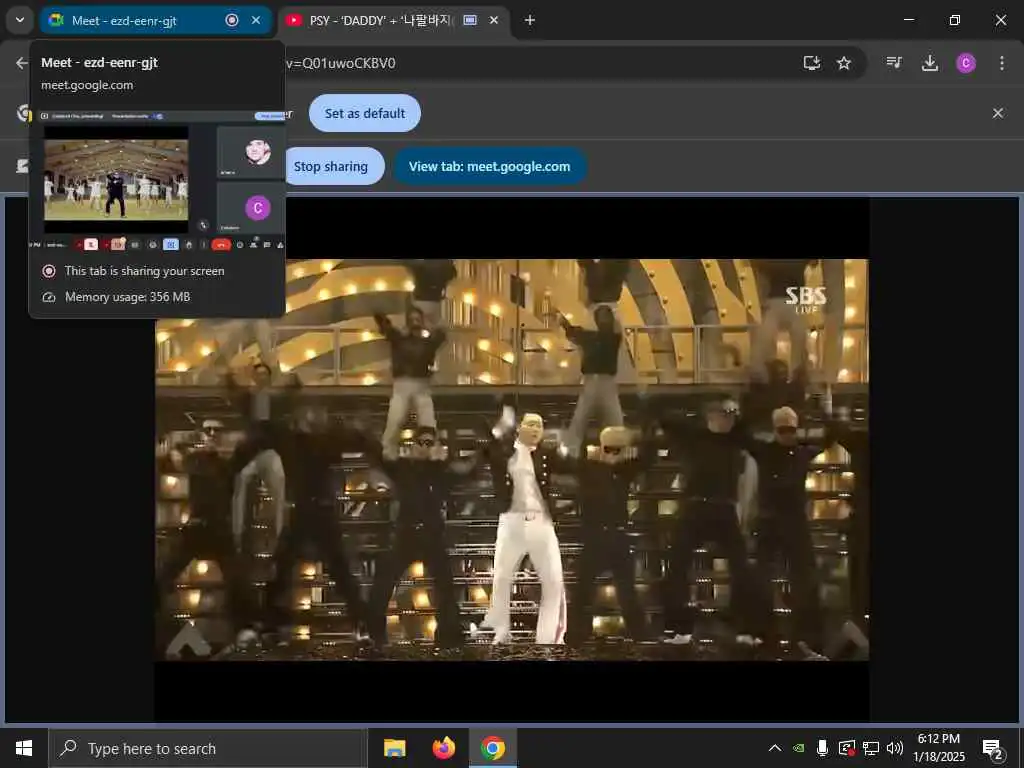Open the volume speaker tray icon
This screenshot has height=768, width=1024.
[x=895, y=748]
